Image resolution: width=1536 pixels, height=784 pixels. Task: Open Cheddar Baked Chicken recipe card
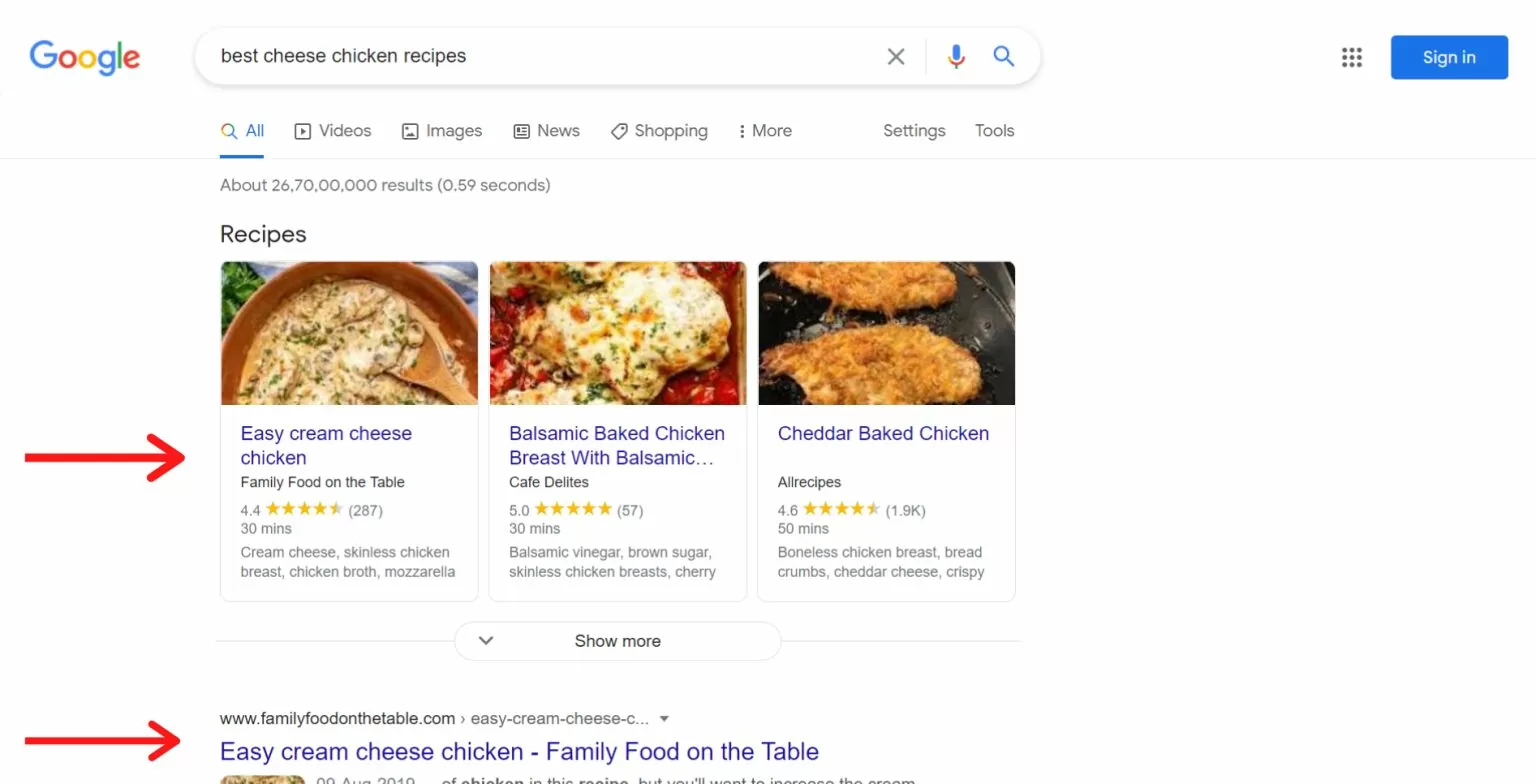[x=883, y=434]
